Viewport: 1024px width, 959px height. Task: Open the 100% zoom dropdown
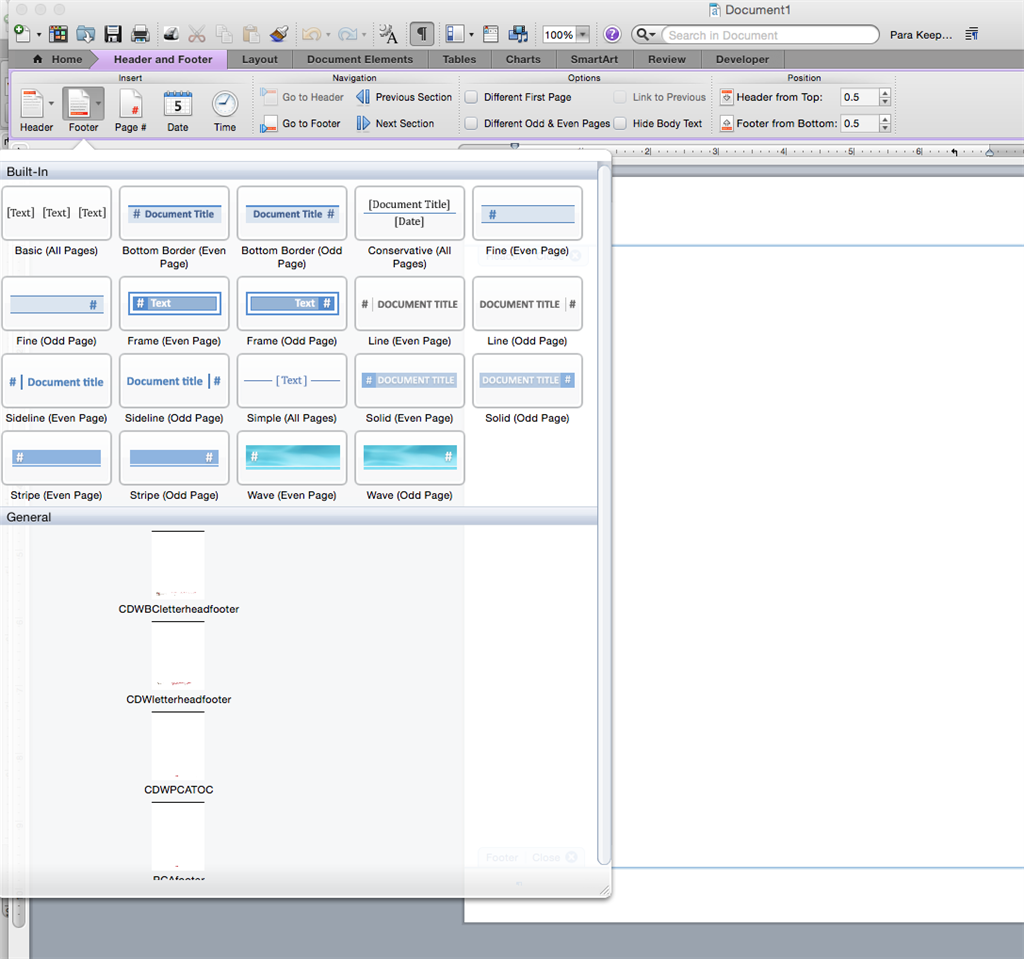[x=582, y=35]
